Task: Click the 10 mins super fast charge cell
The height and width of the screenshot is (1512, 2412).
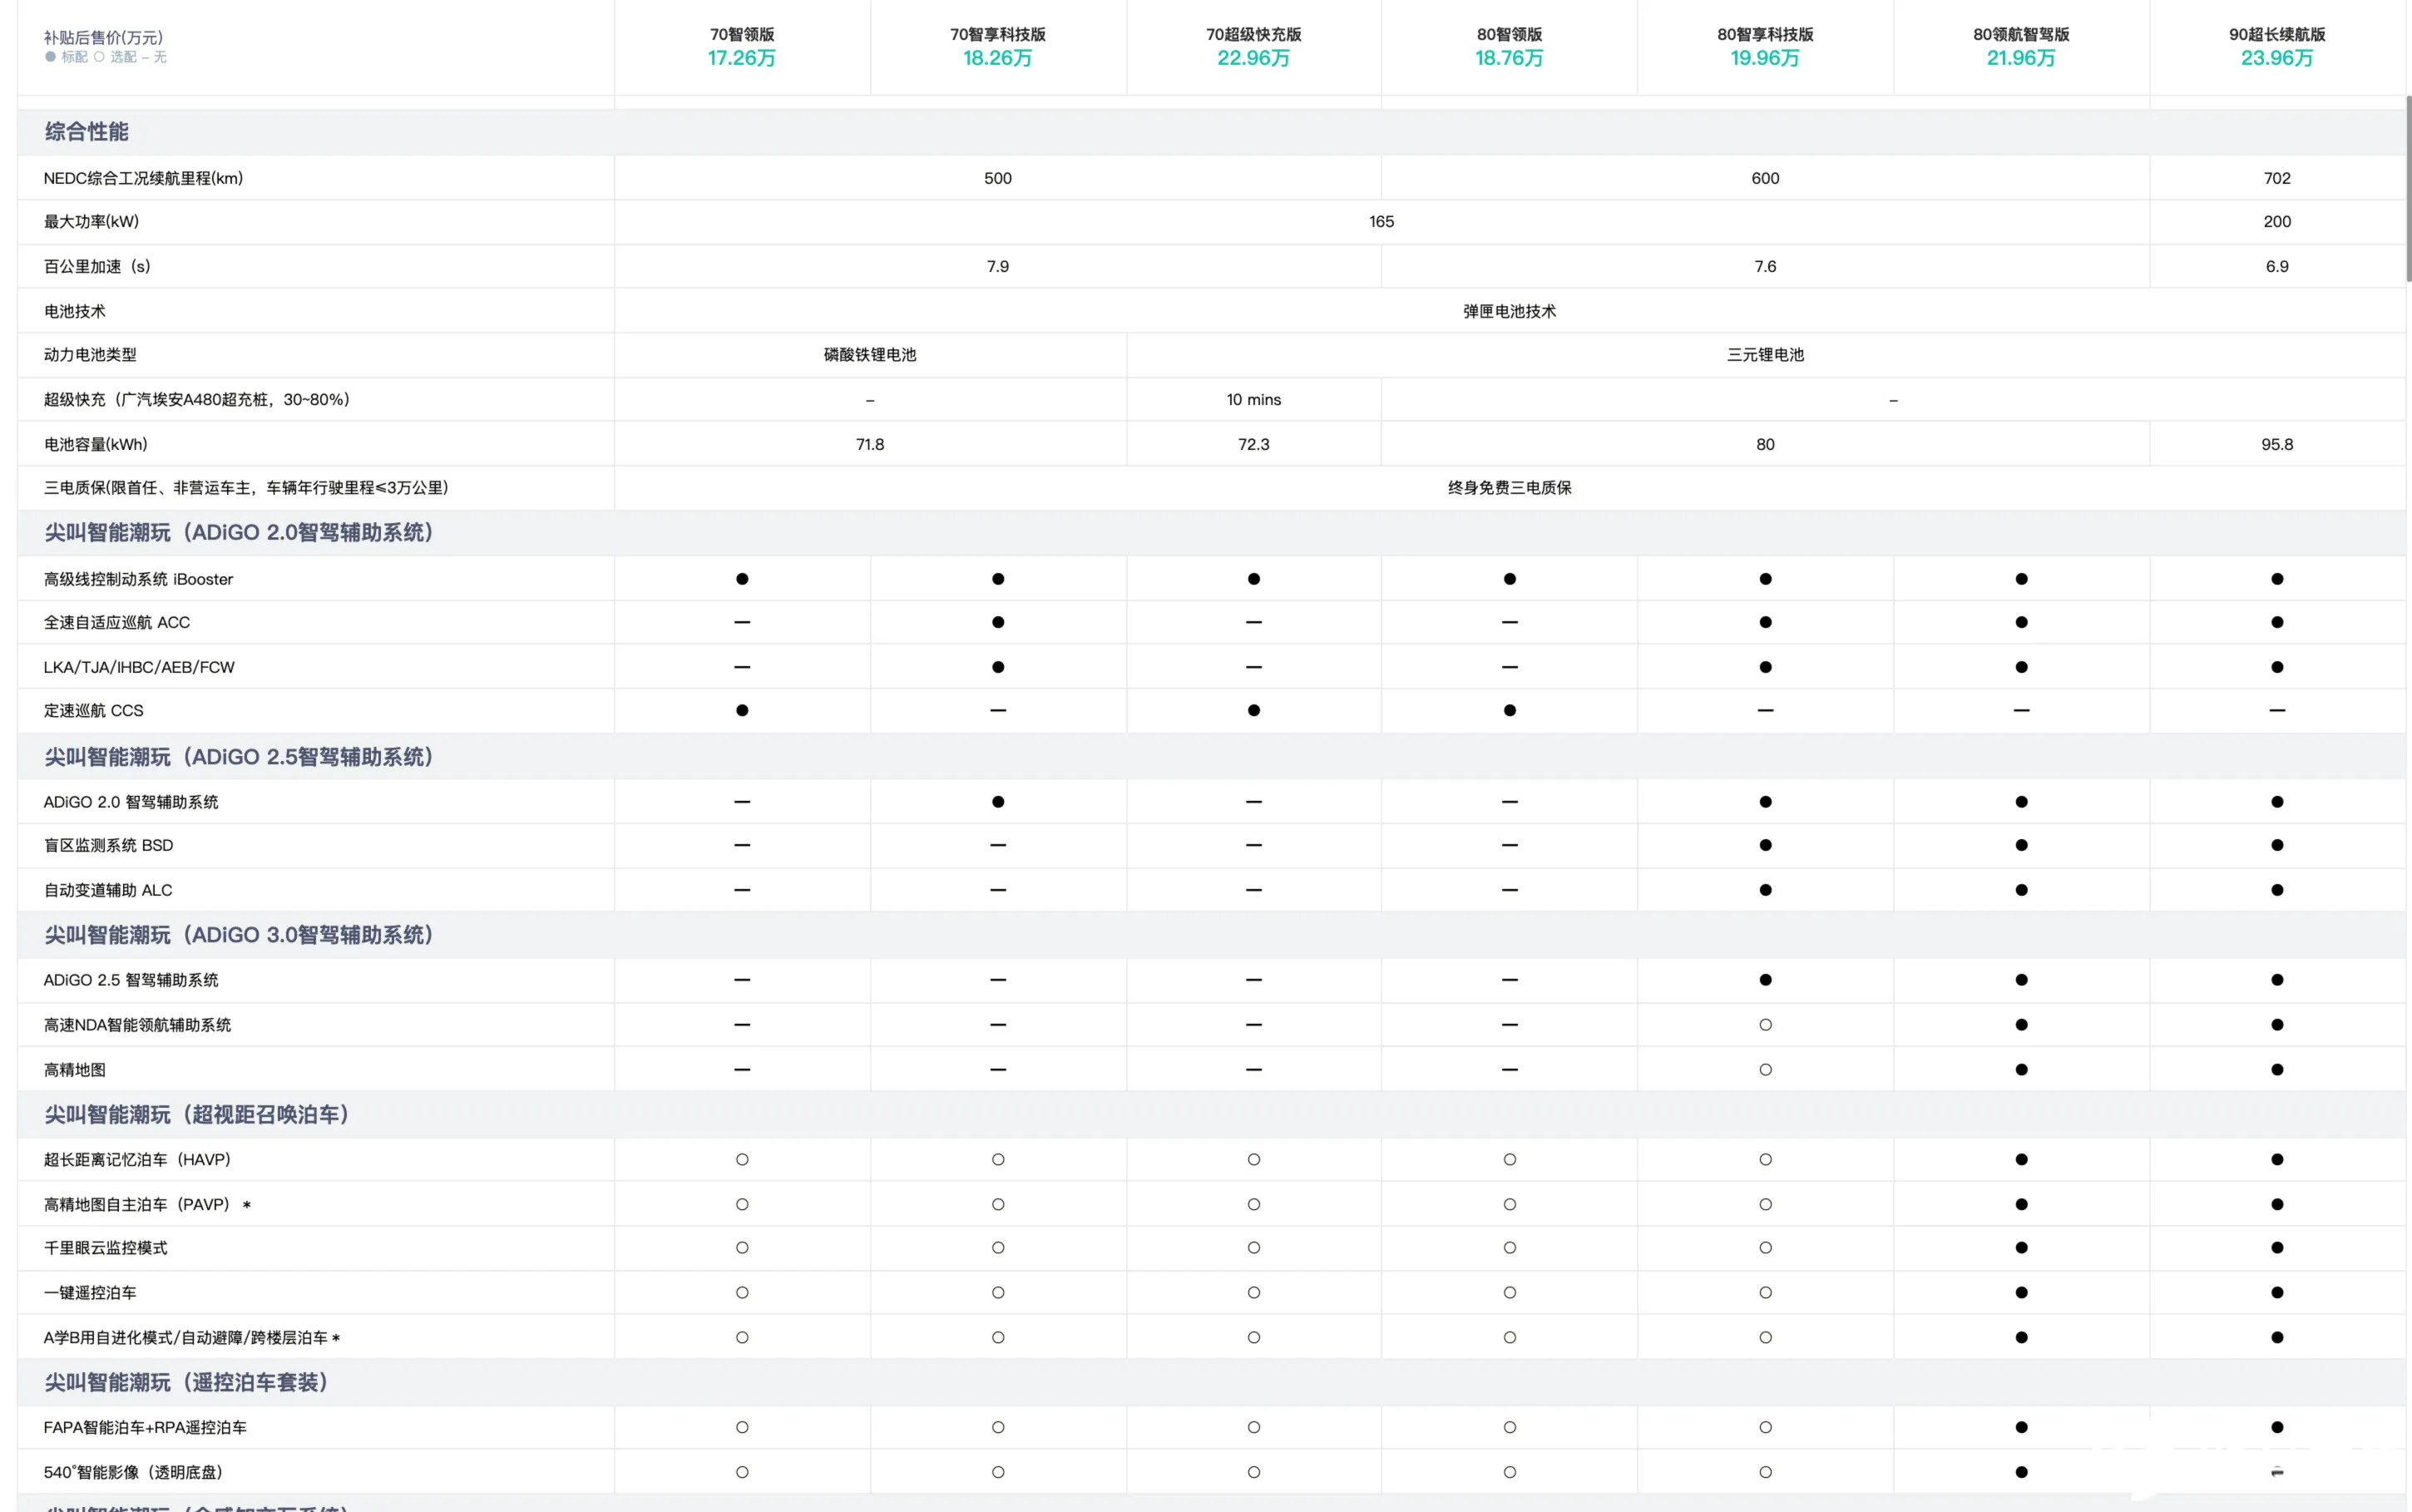Action: [1254, 400]
